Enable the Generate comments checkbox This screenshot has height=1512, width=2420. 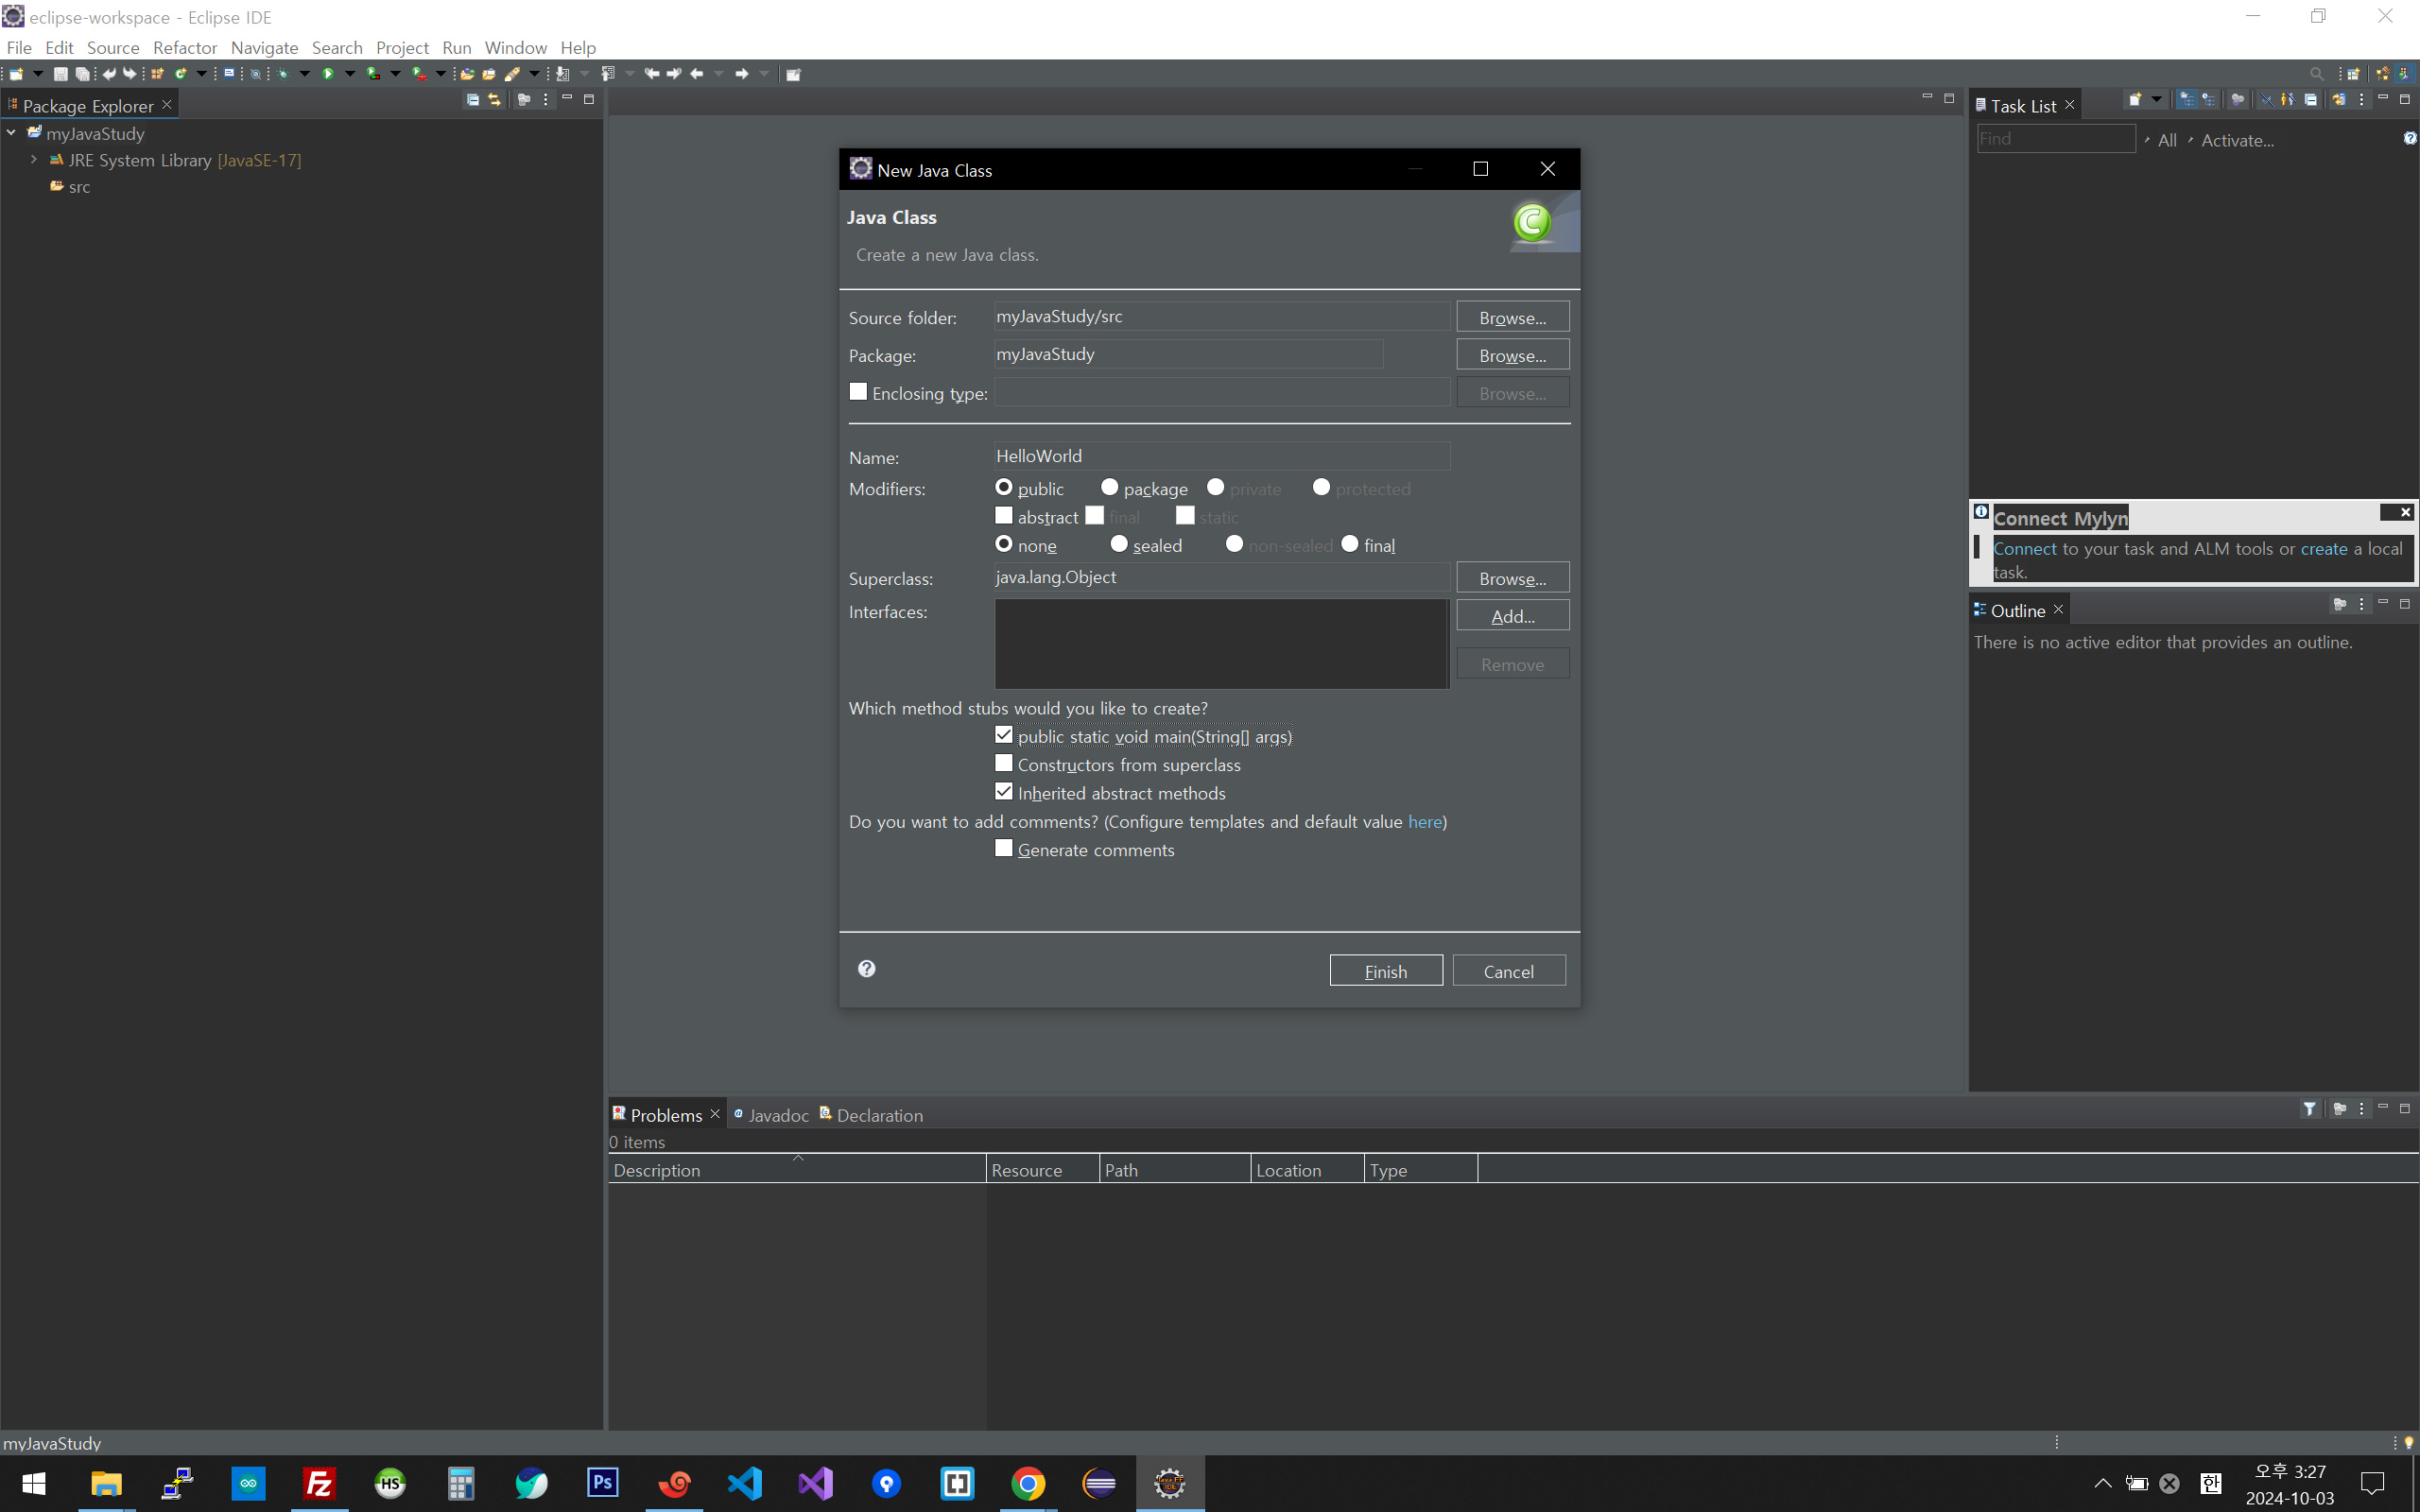[x=1004, y=849]
